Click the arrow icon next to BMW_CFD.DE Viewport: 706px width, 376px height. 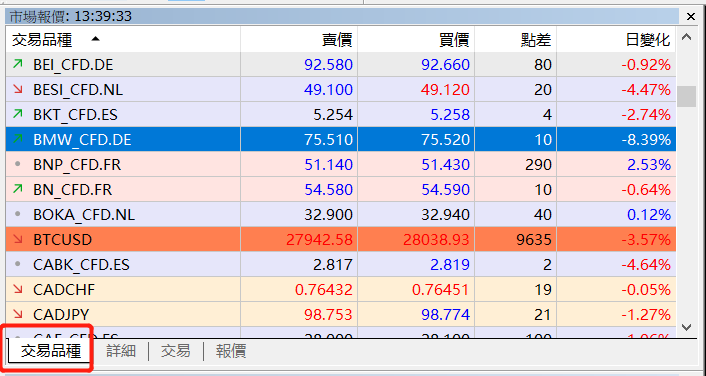click(x=18, y=139)
